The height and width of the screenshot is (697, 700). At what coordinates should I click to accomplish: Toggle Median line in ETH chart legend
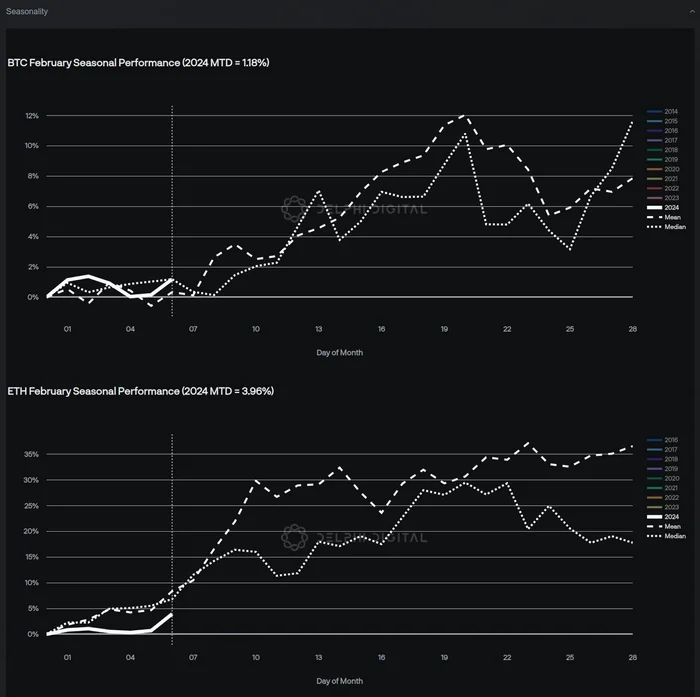[x=666, y=536]
